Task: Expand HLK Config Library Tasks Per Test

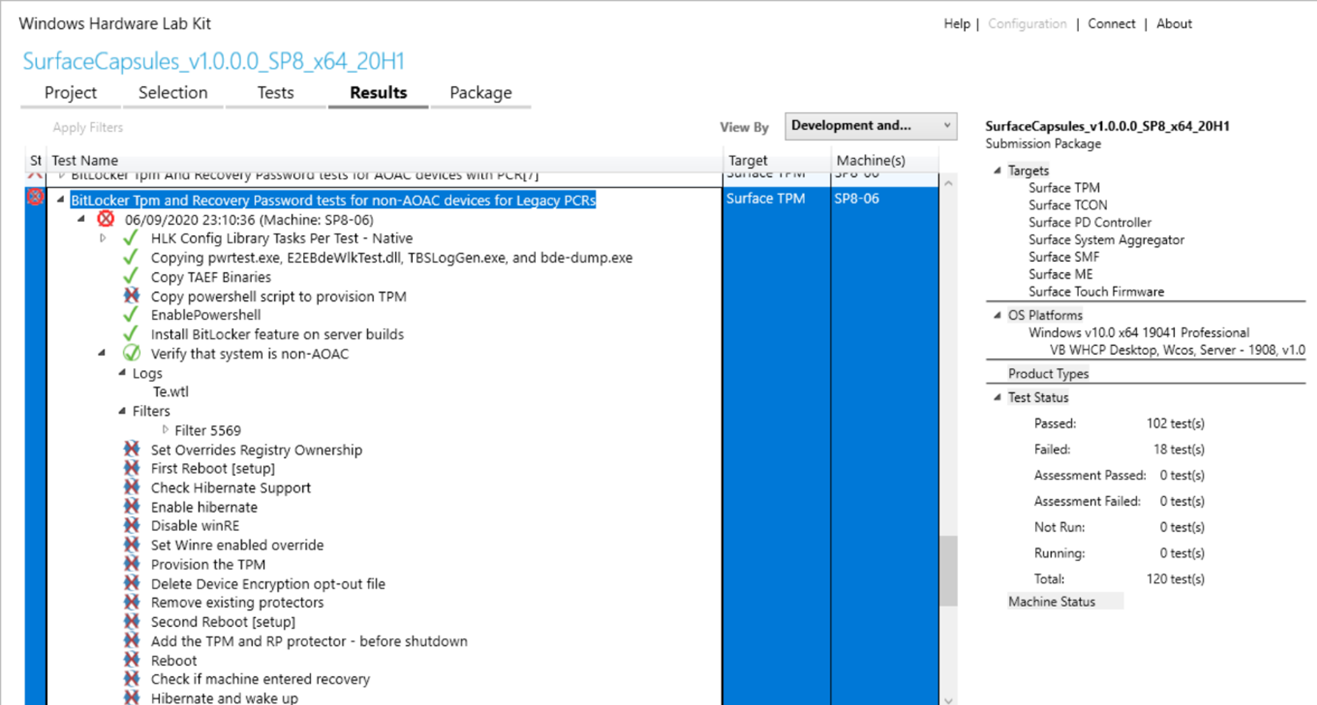Action: [103, 238]
